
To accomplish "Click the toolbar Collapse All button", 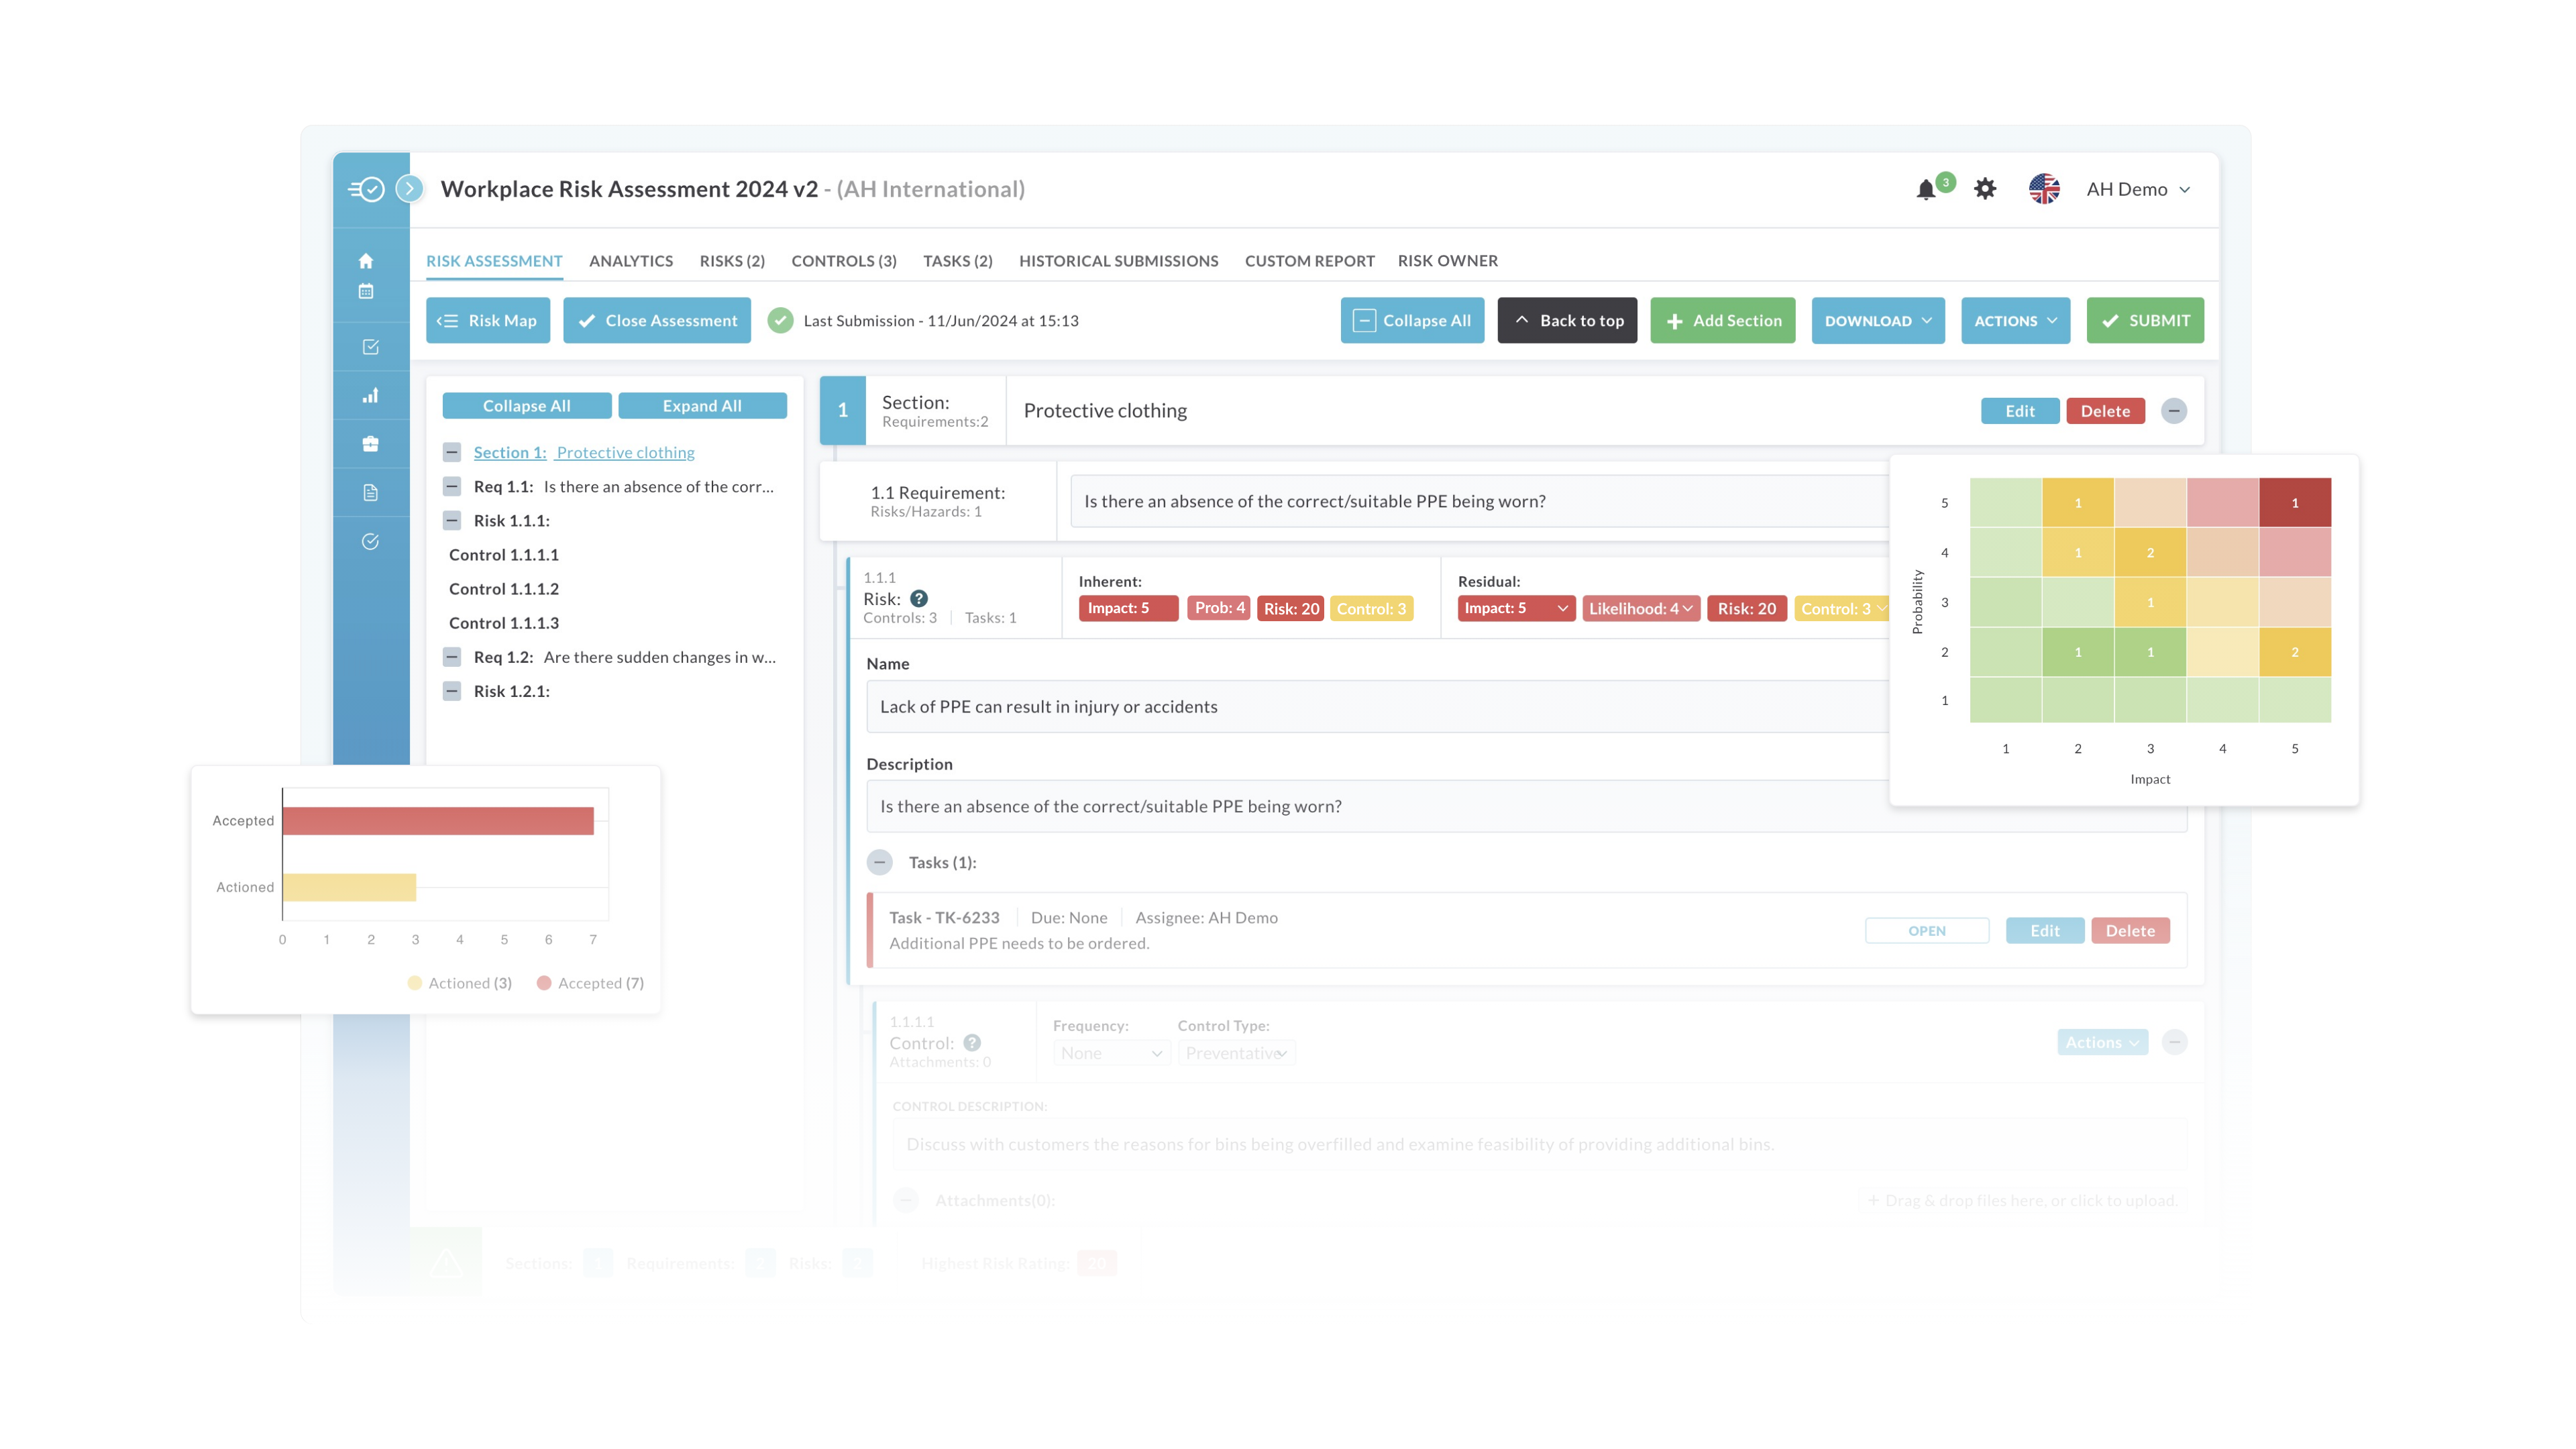I will [1412, 320].
